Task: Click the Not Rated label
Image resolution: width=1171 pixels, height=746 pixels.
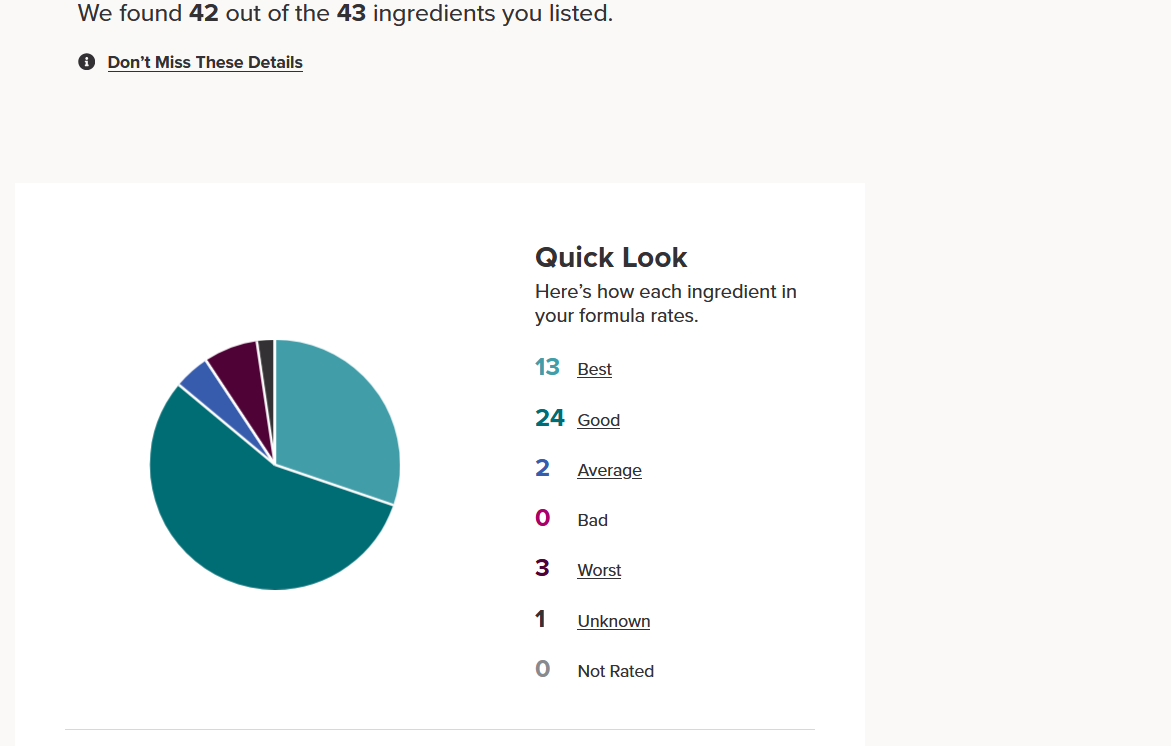Action: tap(615, 671)
